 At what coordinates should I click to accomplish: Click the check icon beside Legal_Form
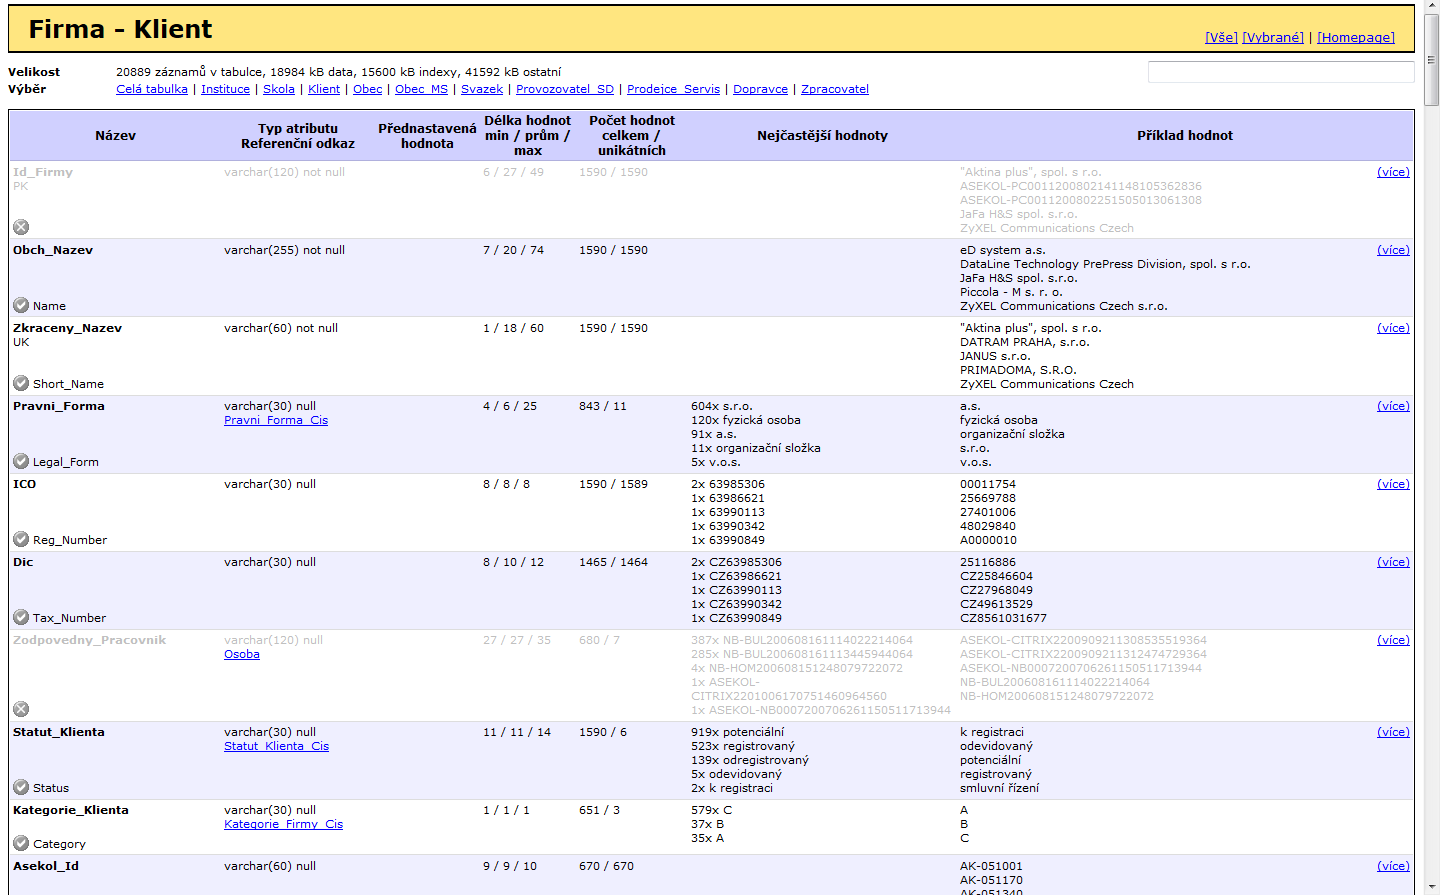click(x=21, y=461)
